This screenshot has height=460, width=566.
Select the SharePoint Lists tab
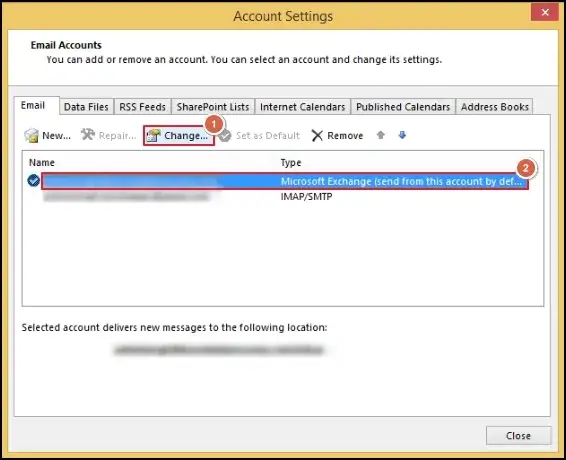[x=213, y=107]
